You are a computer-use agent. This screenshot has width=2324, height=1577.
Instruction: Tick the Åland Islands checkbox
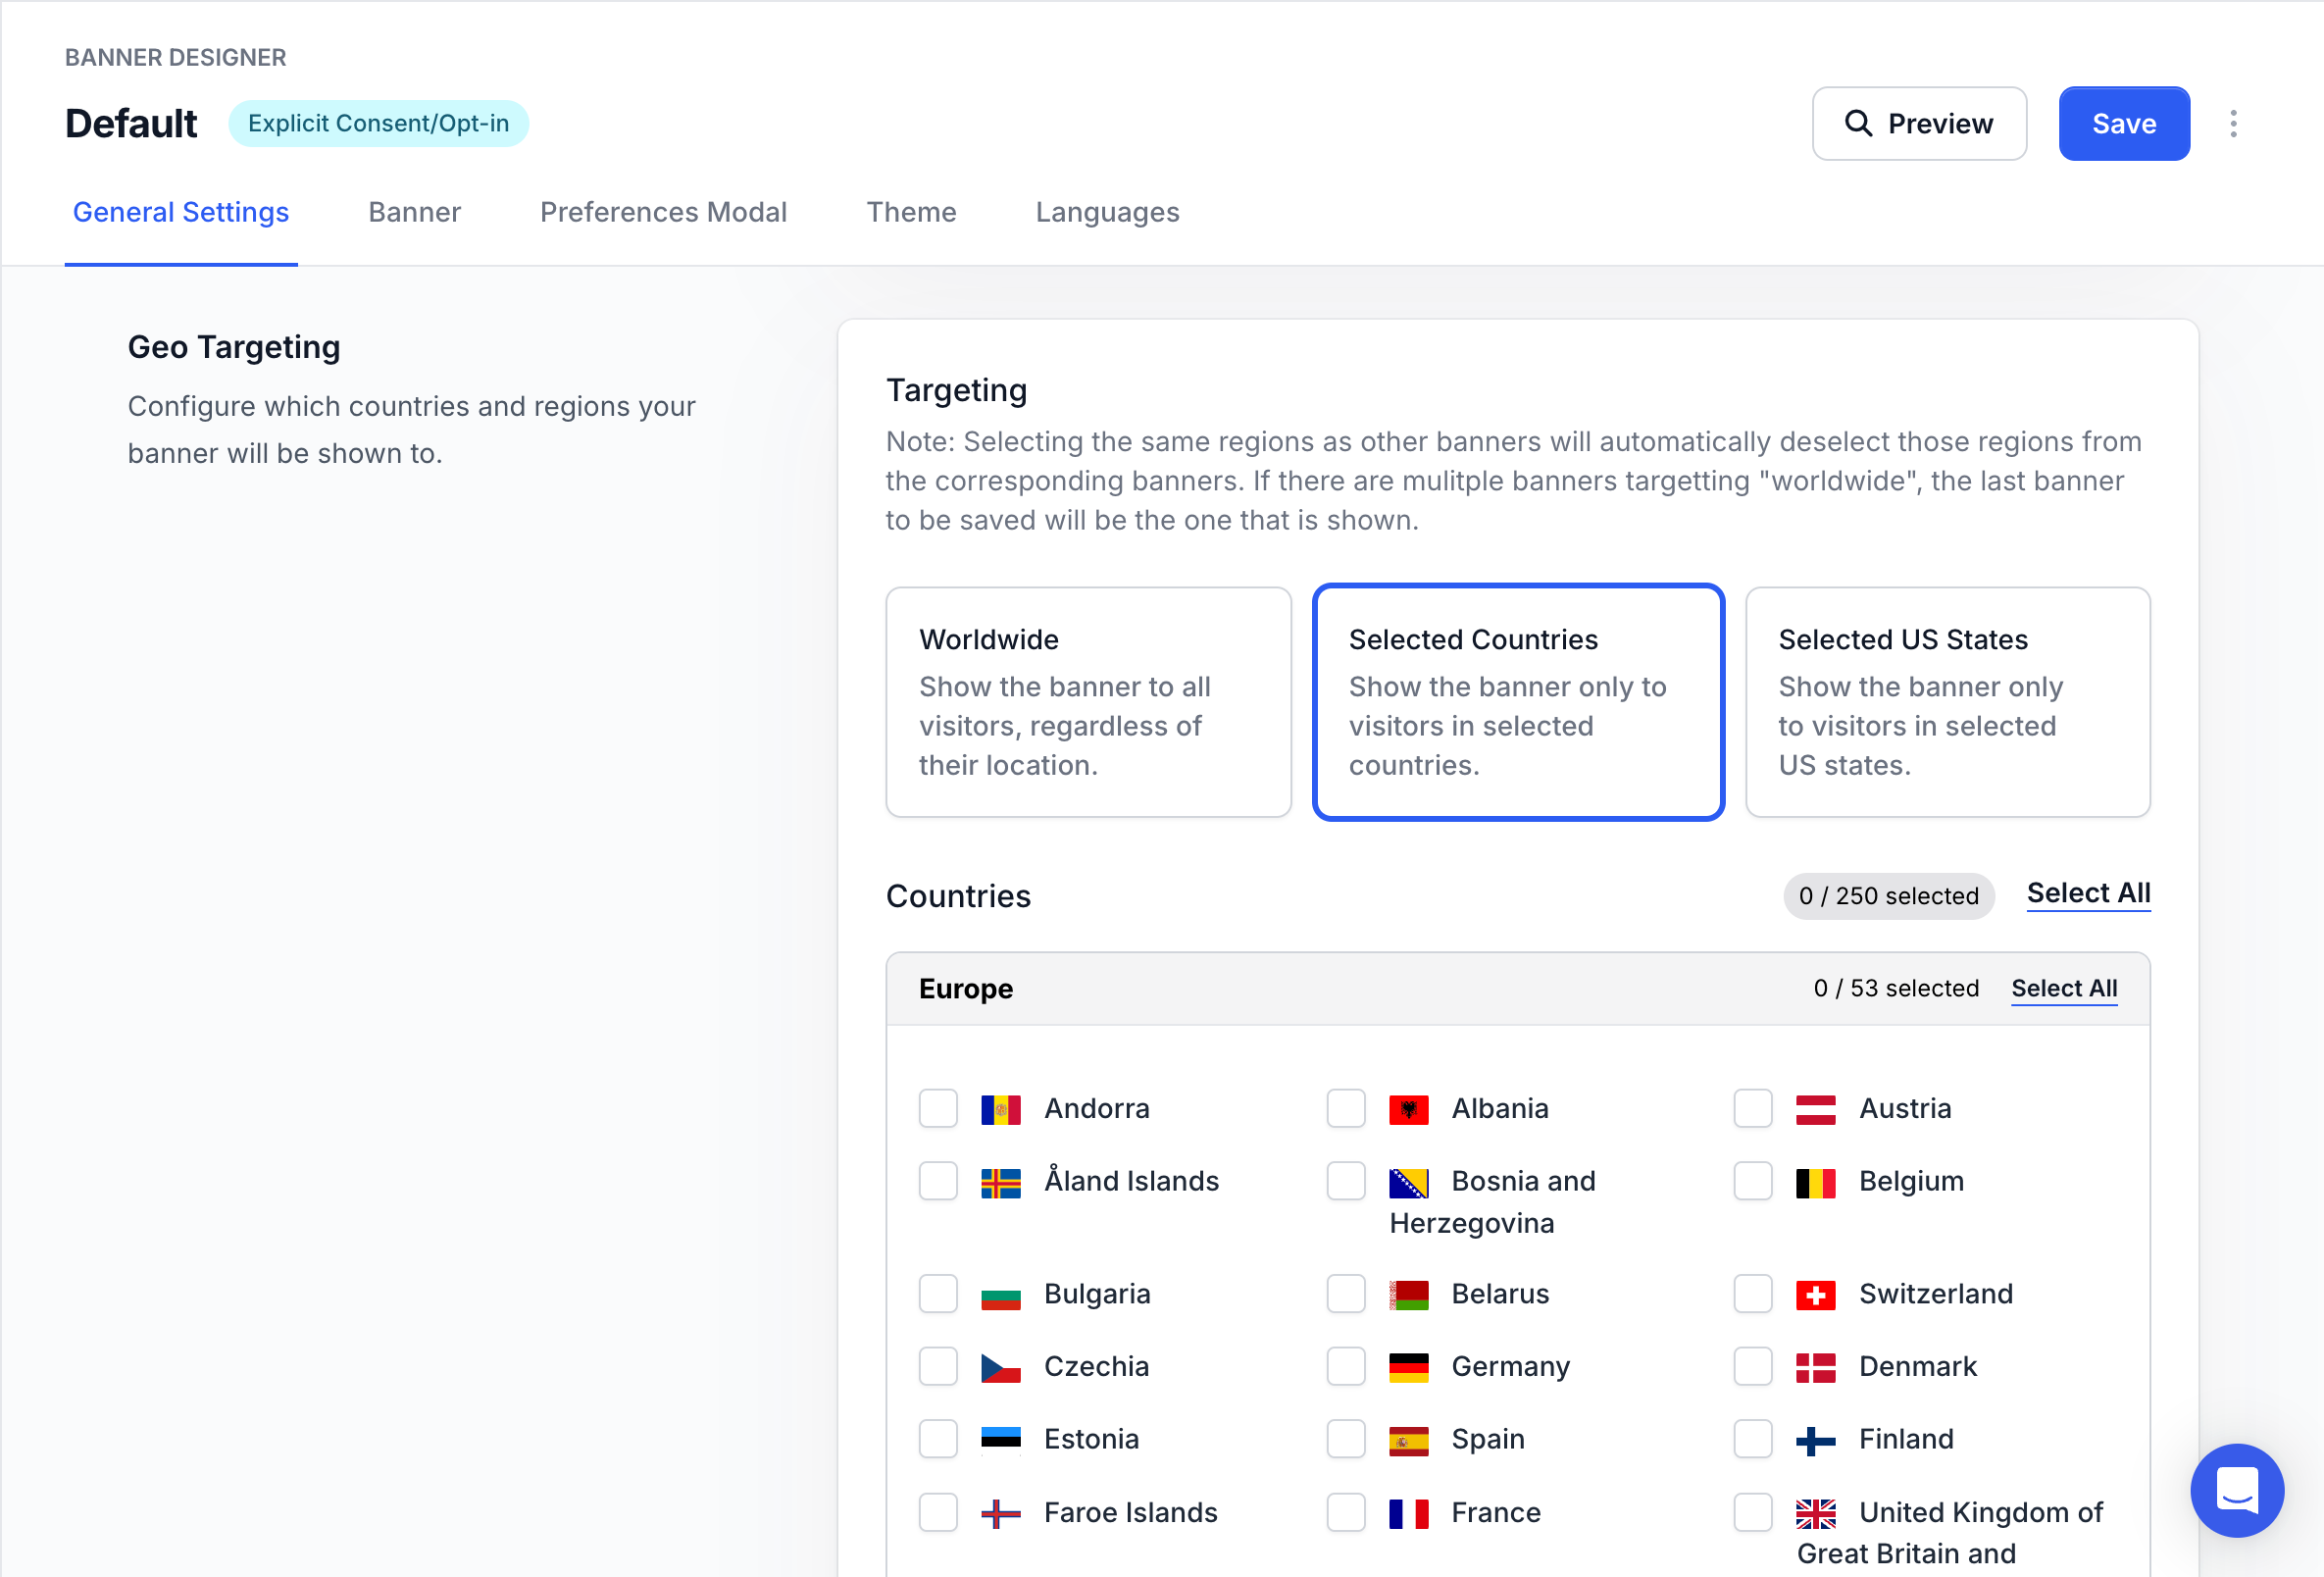[938, 1181]
